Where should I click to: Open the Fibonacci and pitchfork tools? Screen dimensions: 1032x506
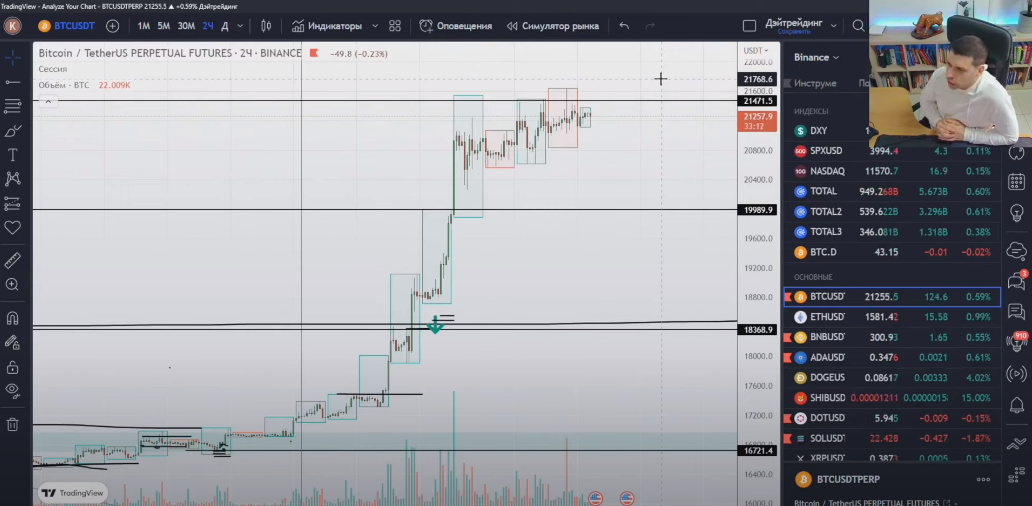[x=13, y=106]
